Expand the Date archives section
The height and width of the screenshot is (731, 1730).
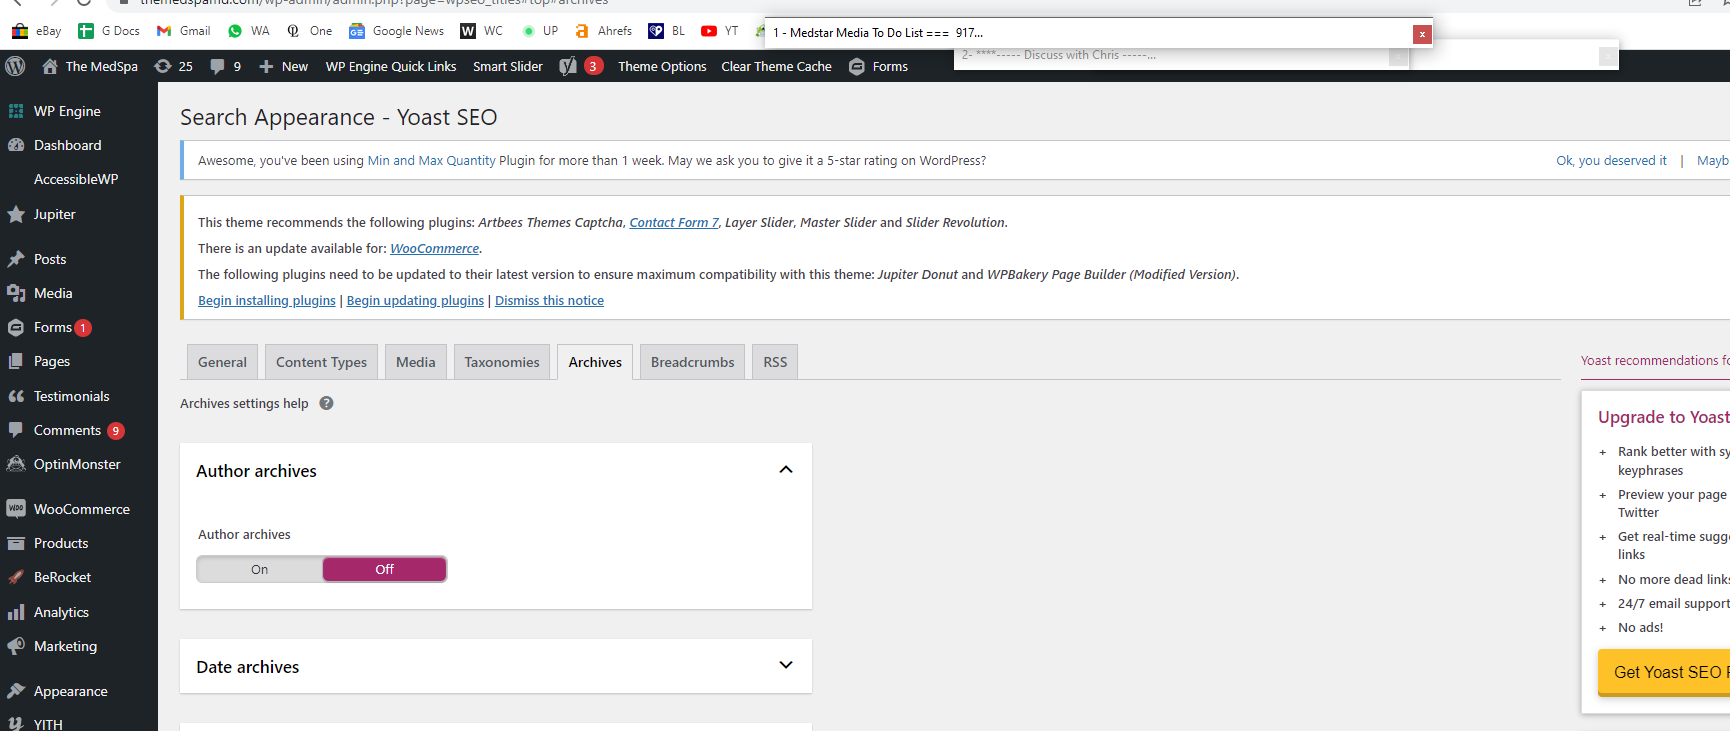click(786, 665)
